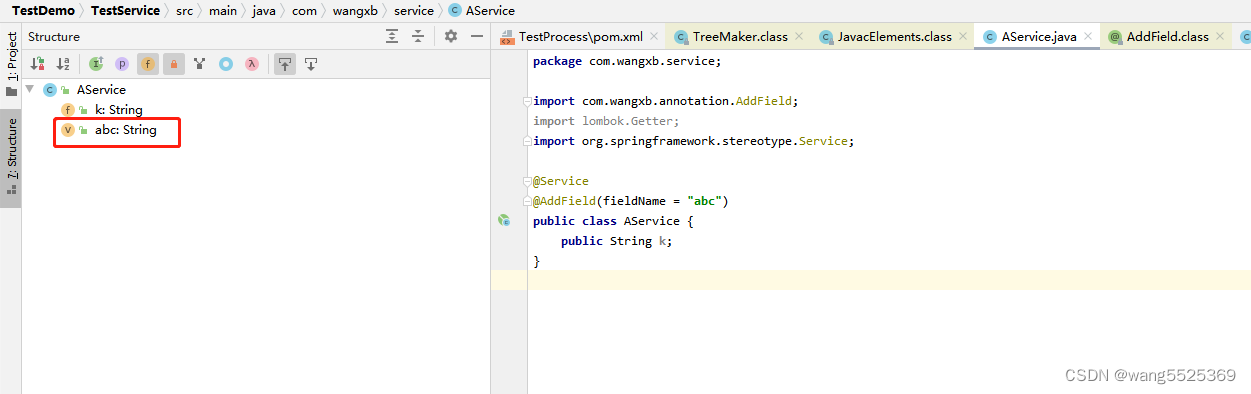Select field k: String in Structure

(118, 110)
